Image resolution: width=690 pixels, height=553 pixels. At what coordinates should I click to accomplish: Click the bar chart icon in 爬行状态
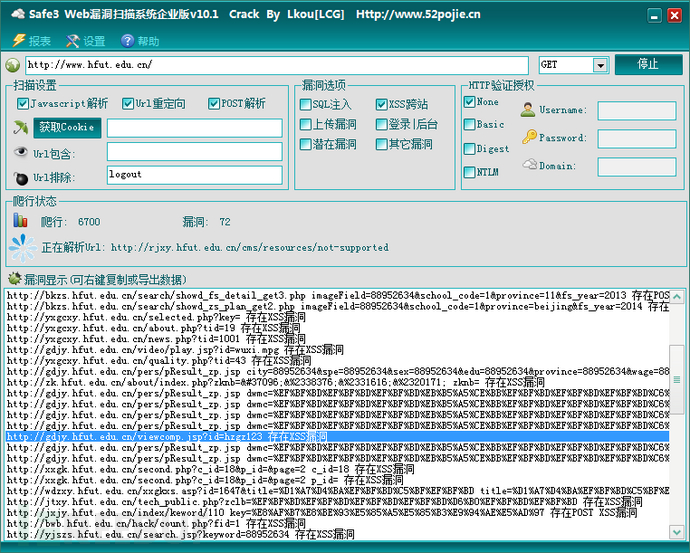[20, 220]
